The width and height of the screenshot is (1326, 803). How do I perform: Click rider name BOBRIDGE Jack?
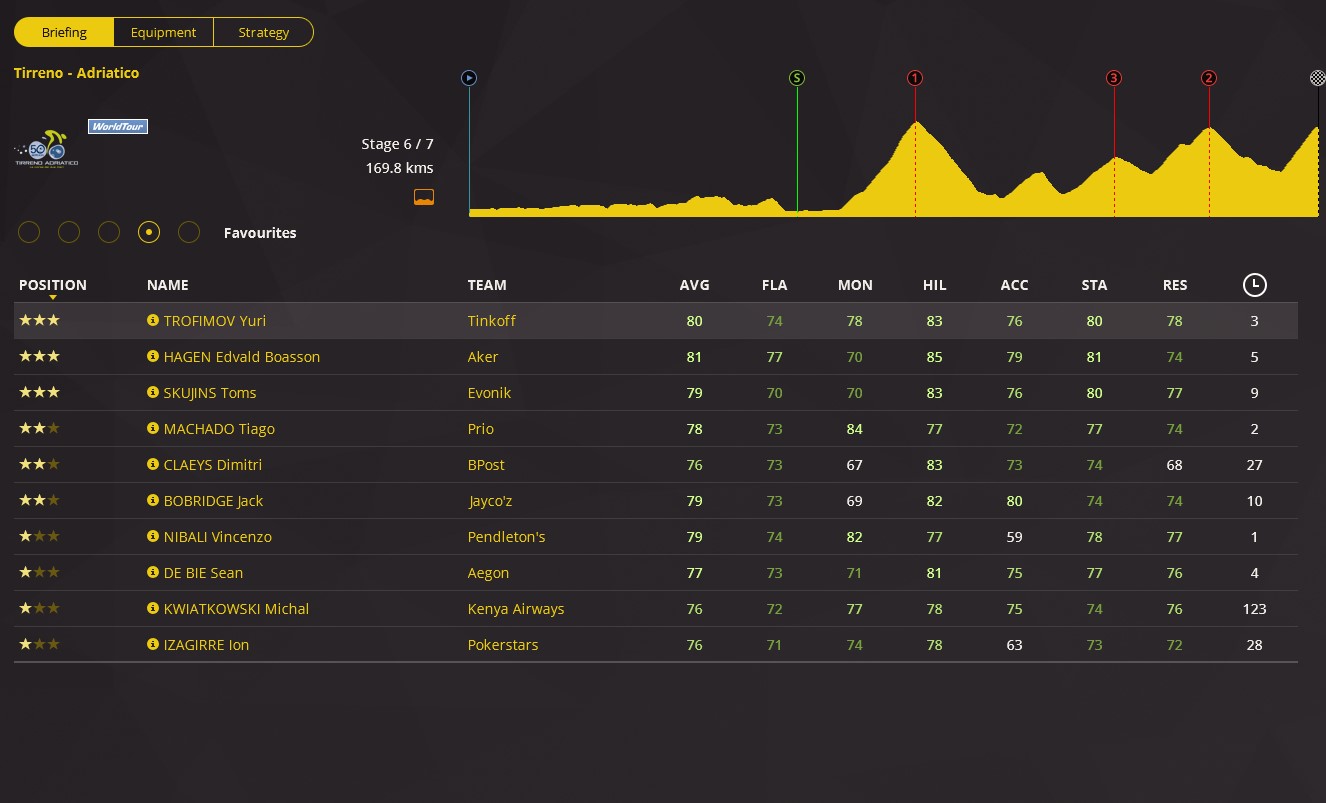214,501
